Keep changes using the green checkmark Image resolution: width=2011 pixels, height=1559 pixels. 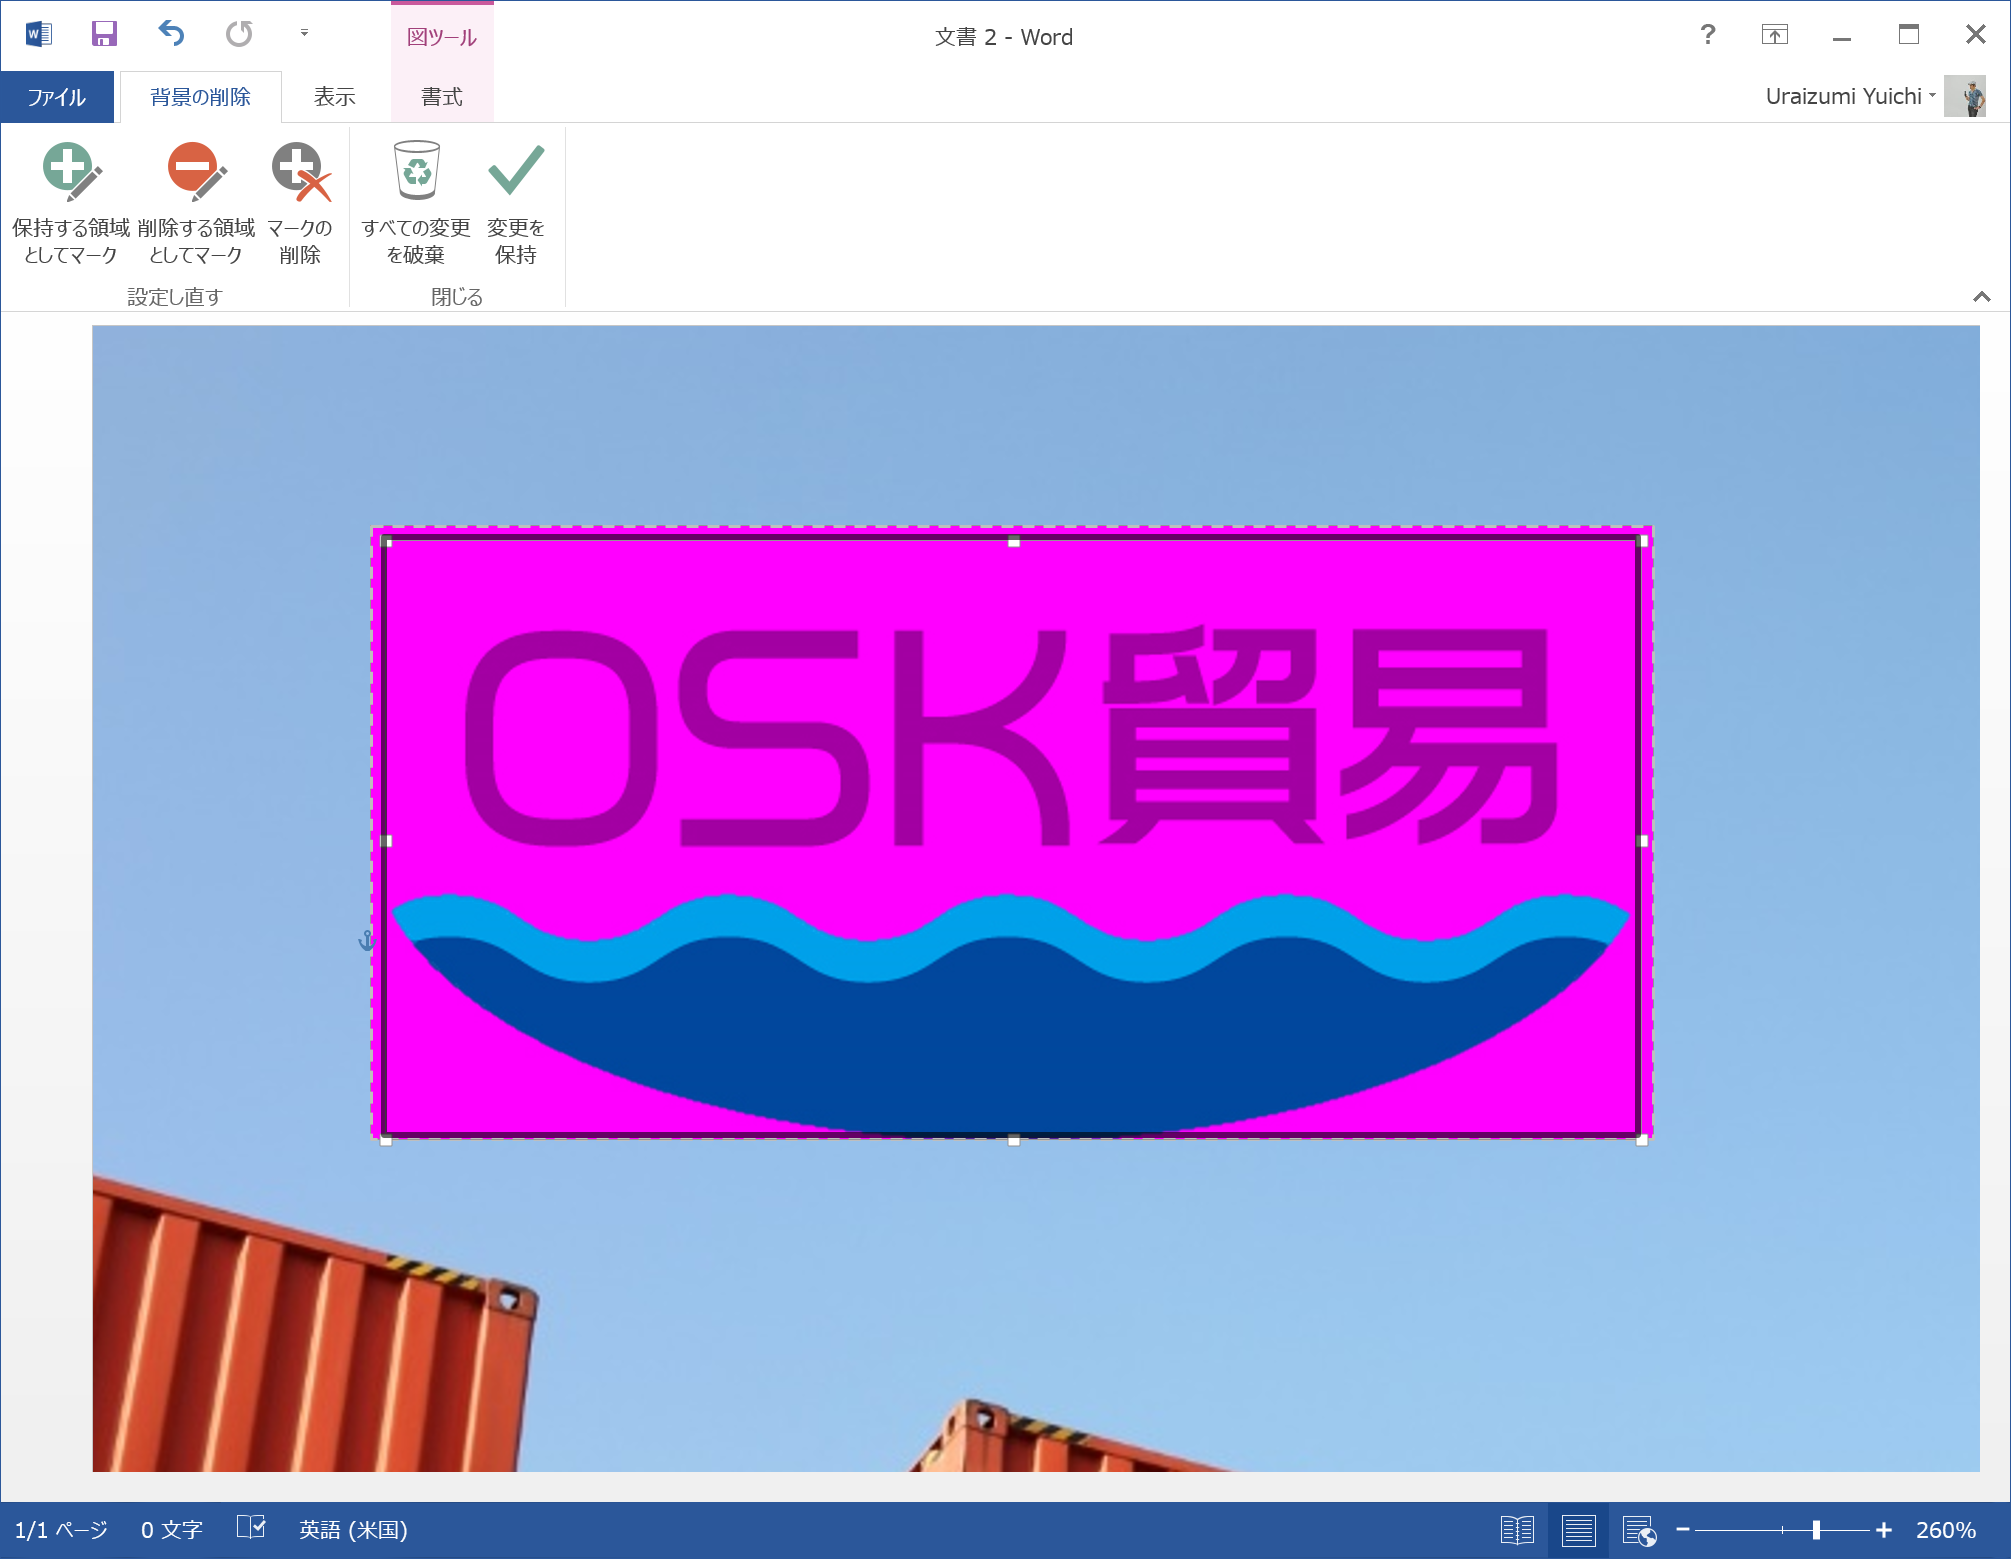click(x=515, y=172)
